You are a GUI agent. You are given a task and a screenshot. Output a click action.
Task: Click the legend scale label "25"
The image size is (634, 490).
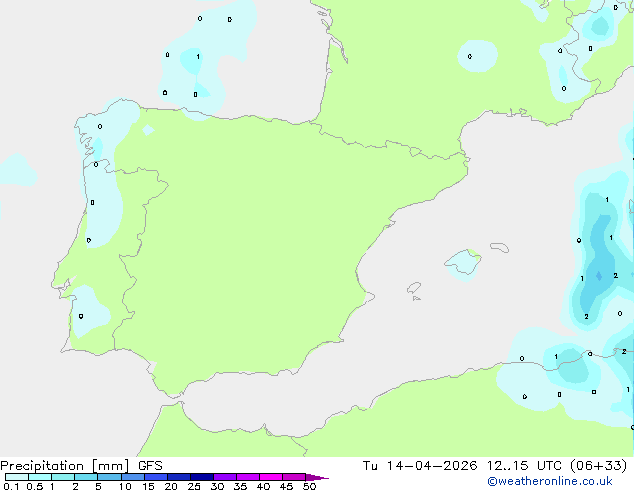194,486
